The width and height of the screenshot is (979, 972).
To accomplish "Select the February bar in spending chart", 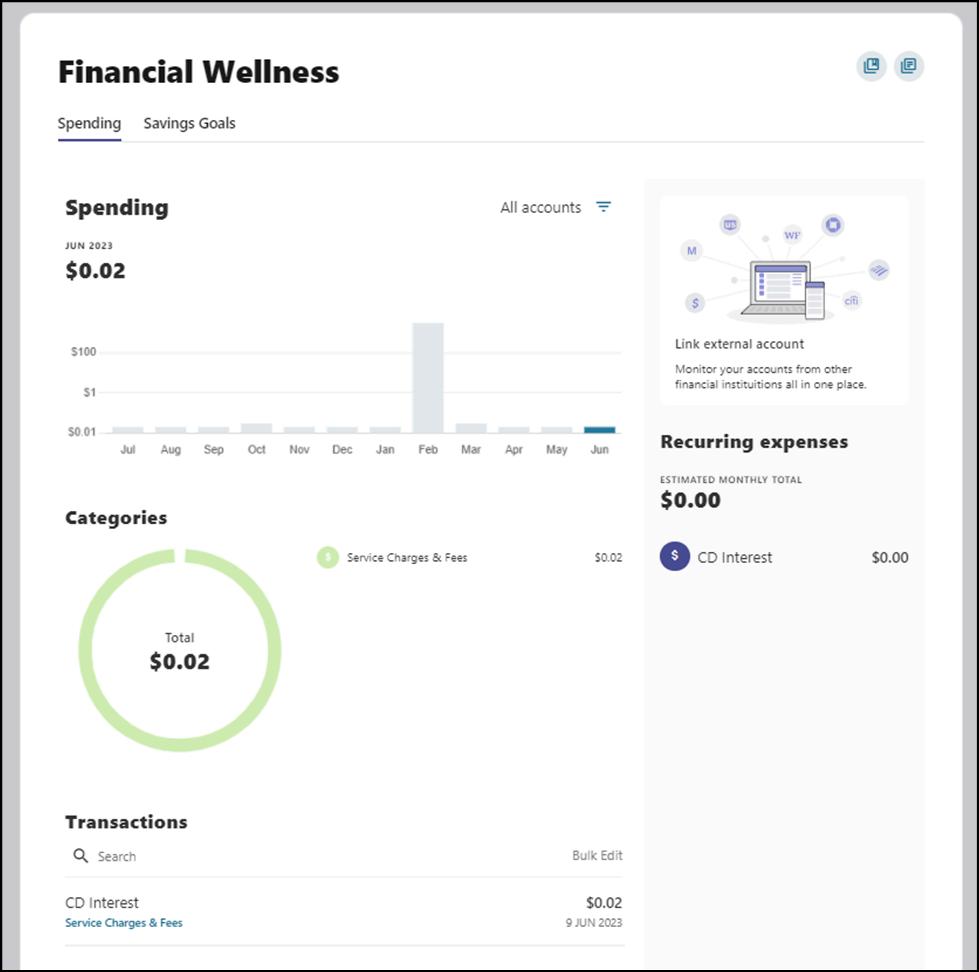I will [x=428, y=377].
